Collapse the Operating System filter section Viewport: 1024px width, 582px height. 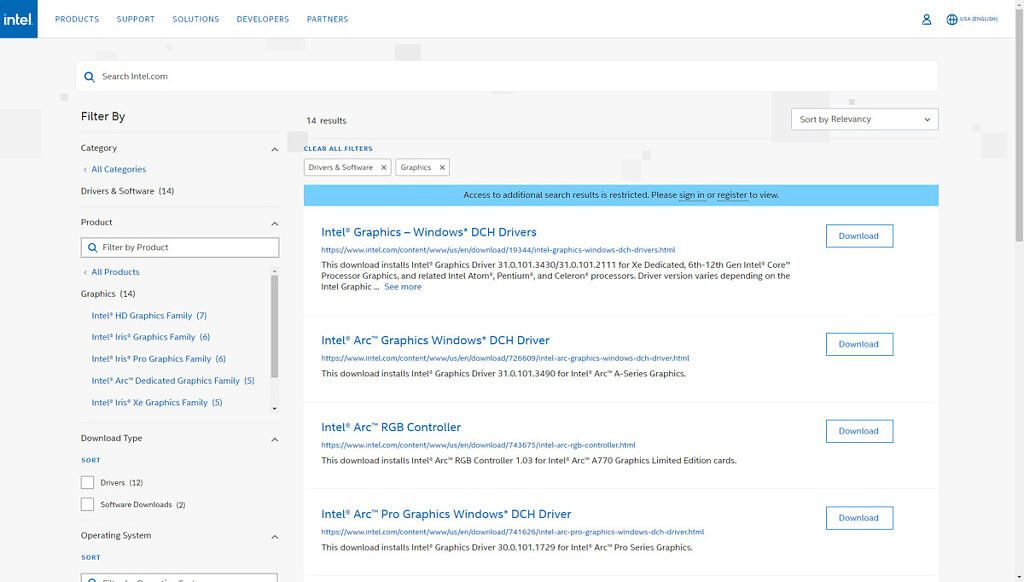(275, 537)
